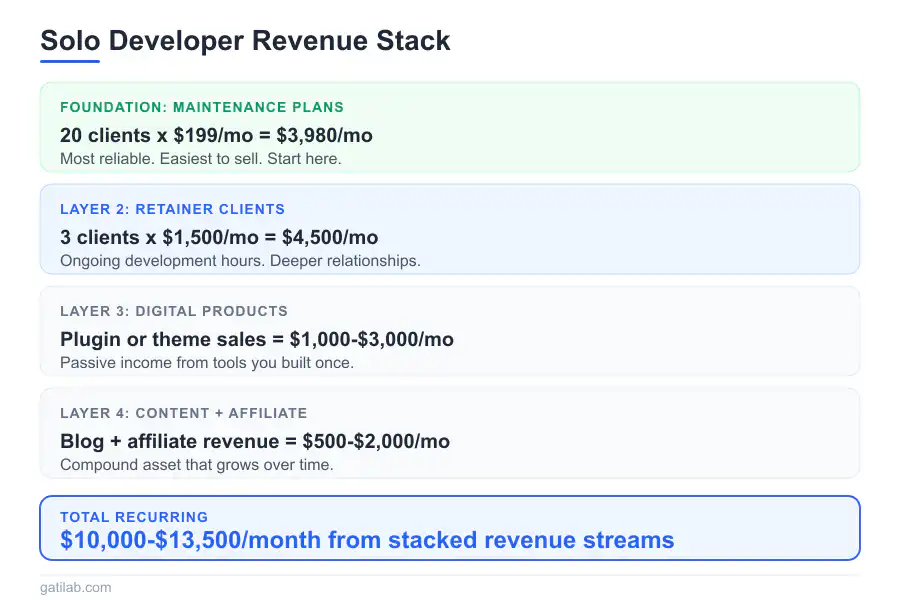The image size is (900, 600).
Task: Click the Layer 3: Digital Products header
Action: [x=173, y=311]
